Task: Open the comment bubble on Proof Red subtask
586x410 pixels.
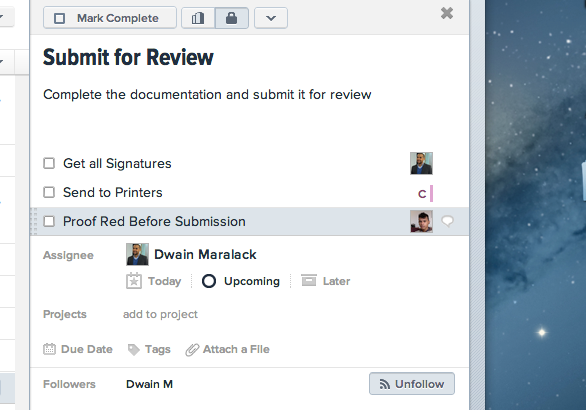Action: pos(447,221)
